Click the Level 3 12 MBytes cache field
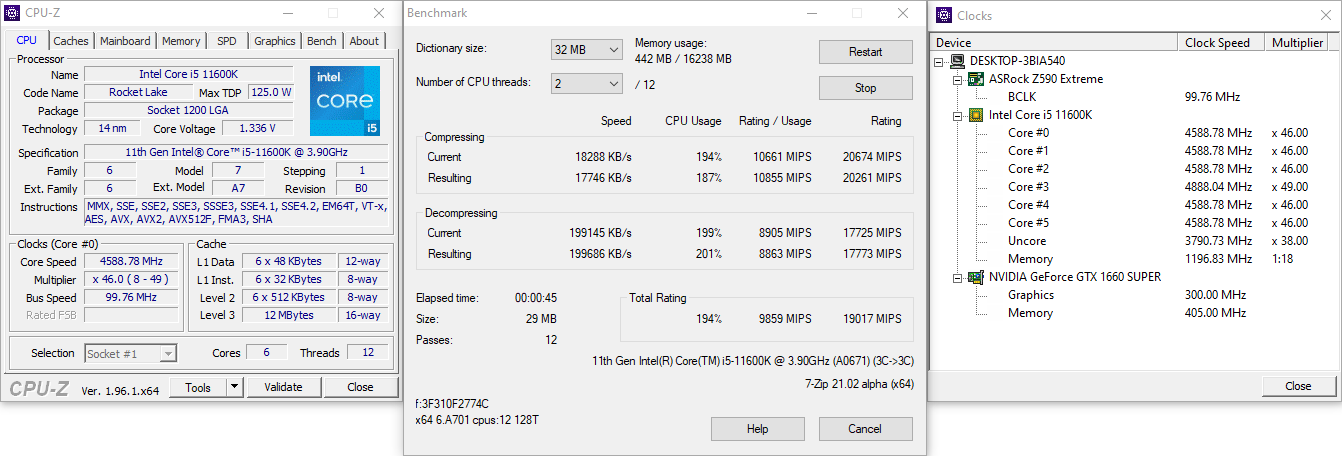This screenshot has height=456, width=1342. (x=289, y=316)
